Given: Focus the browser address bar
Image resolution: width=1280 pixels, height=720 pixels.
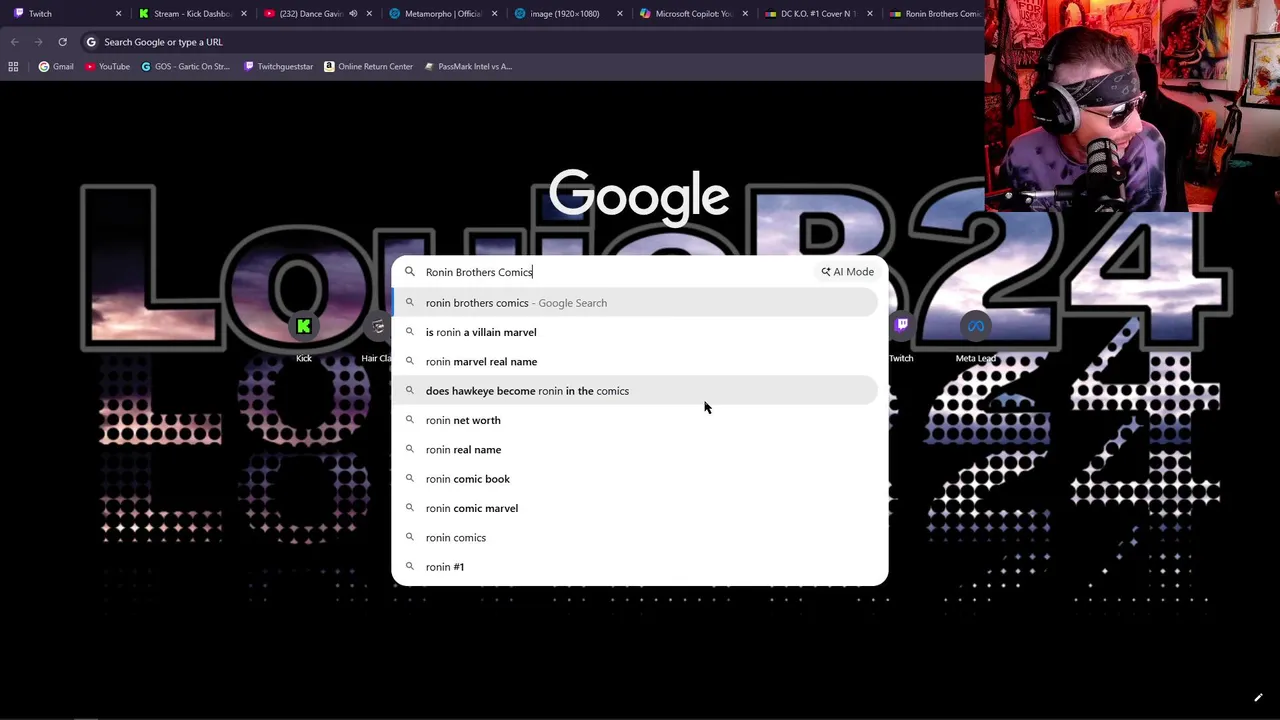Looking at the screenshot, I should coord(530,42).
